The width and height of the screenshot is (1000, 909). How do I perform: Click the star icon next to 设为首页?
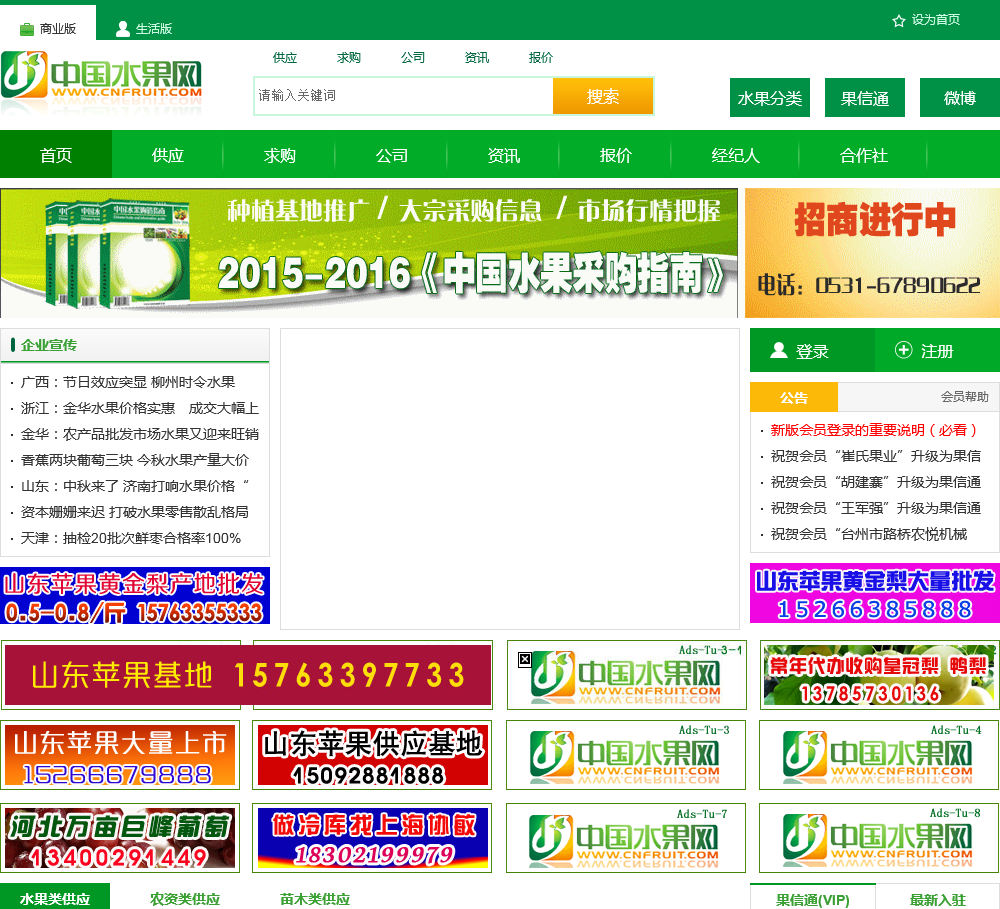[899, 21]
